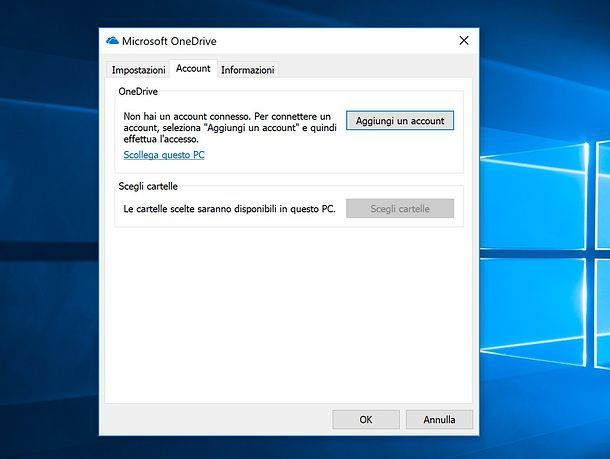Screen dimensions: 610x459
Task: Click the Scegli cartelle group heading
Action: [148, 186]
